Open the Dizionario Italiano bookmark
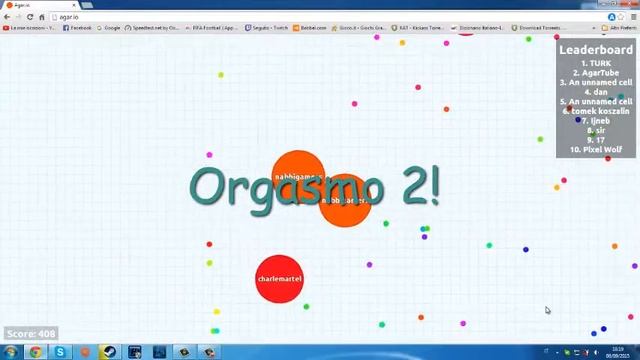This screenshot has width=640, height=360. (477, 28)
